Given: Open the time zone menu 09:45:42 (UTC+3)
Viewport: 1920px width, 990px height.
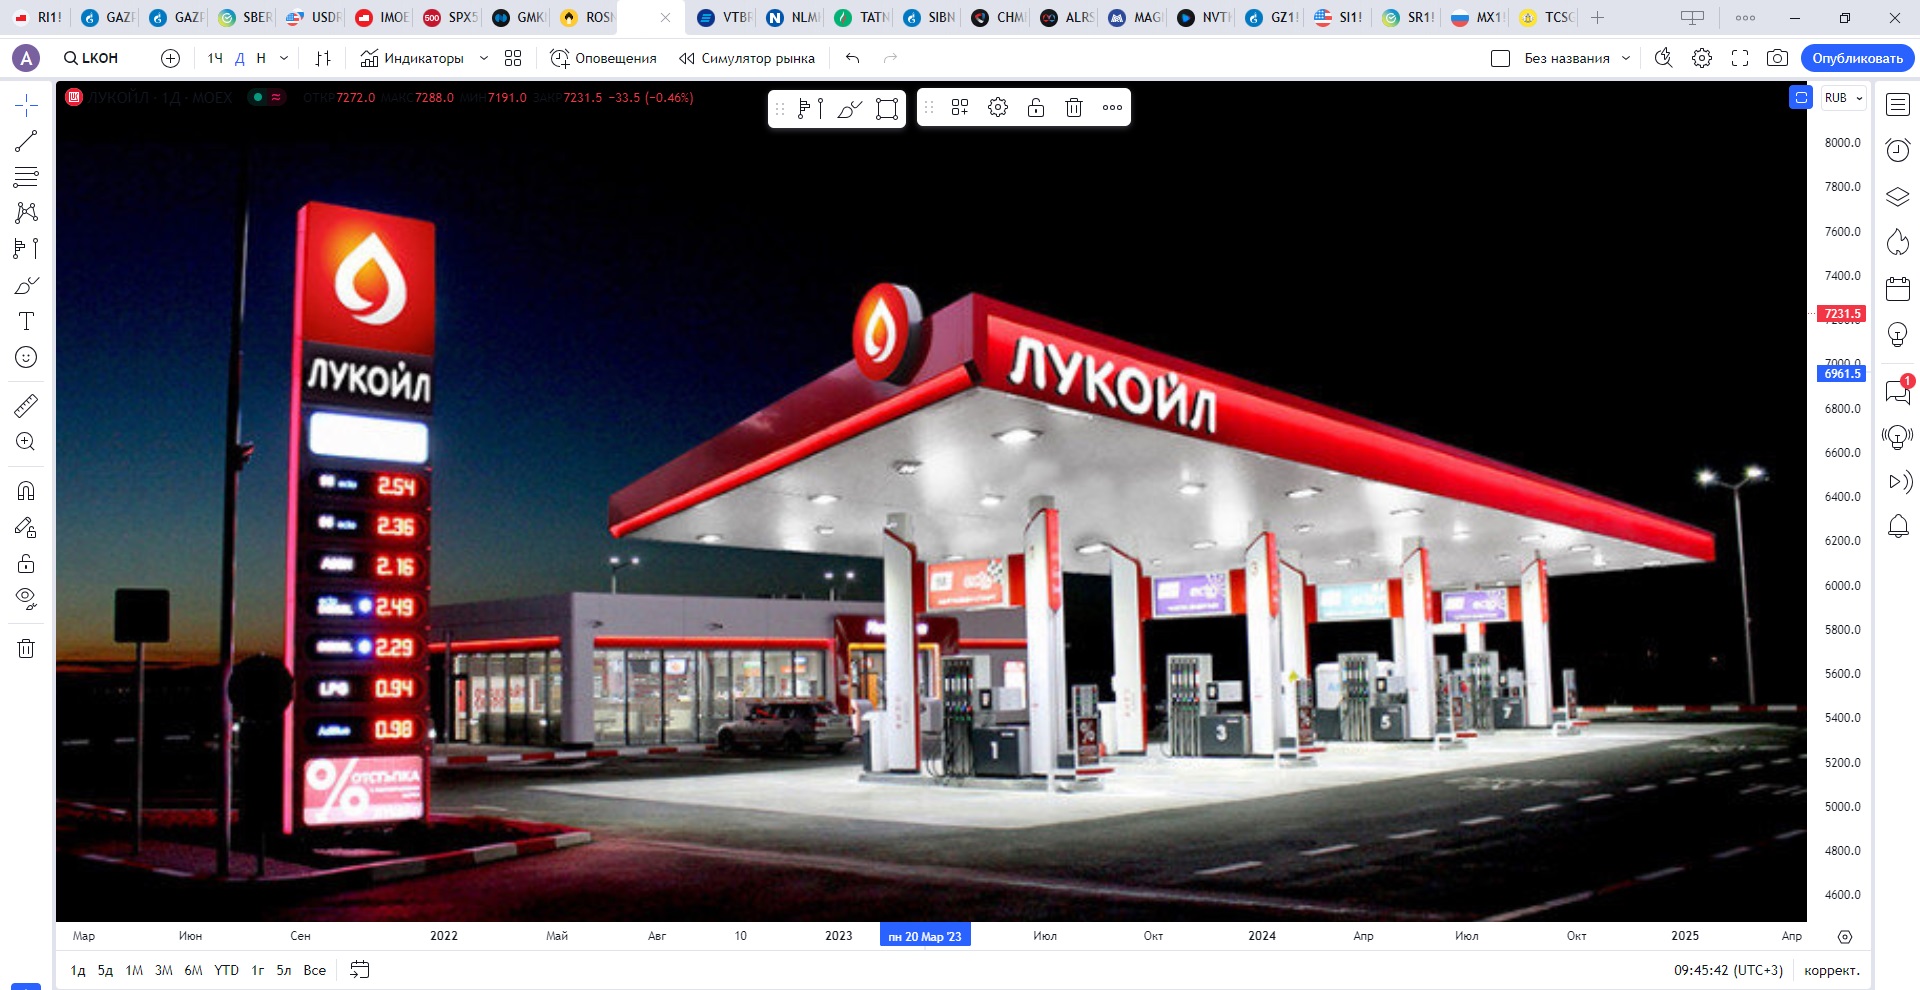Looking at the screenshot, I should point(1728,970).
